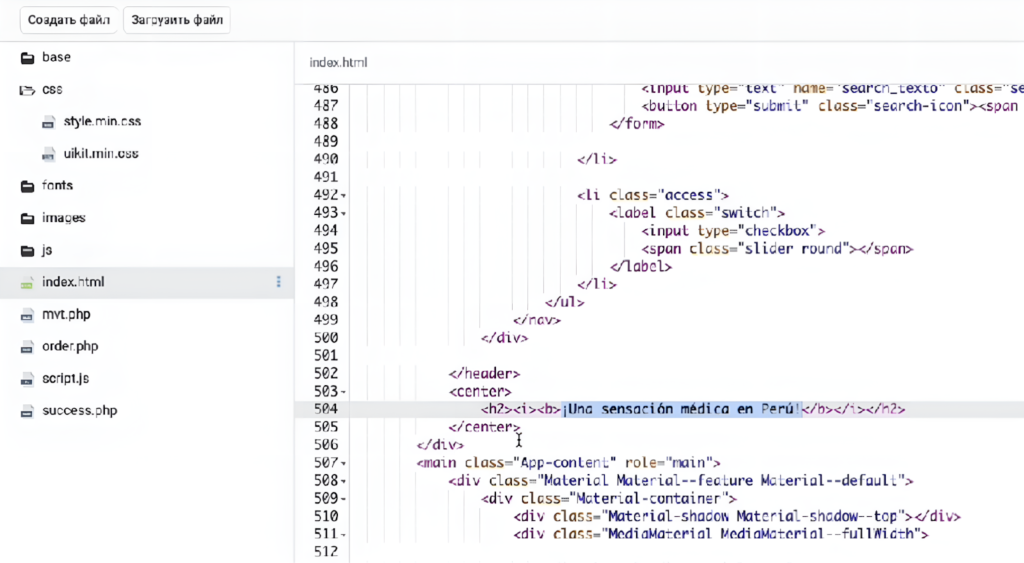
Task: Open the index.html three-dot options menu
Action: [278, 282]
